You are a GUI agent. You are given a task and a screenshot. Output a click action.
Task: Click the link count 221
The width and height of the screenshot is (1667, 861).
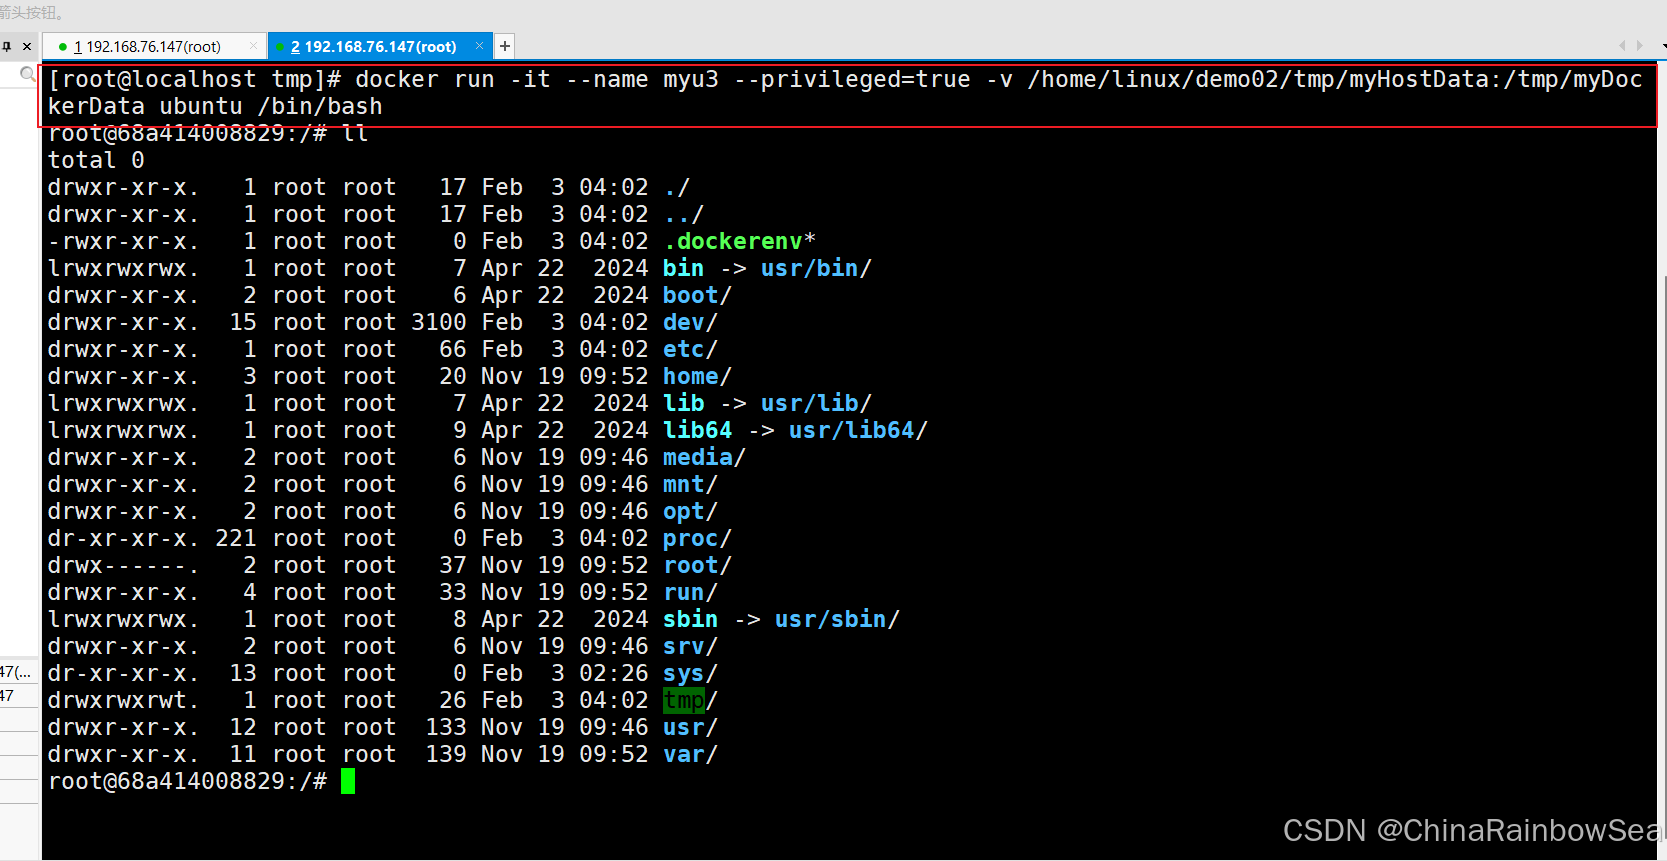tap(236, 538)
